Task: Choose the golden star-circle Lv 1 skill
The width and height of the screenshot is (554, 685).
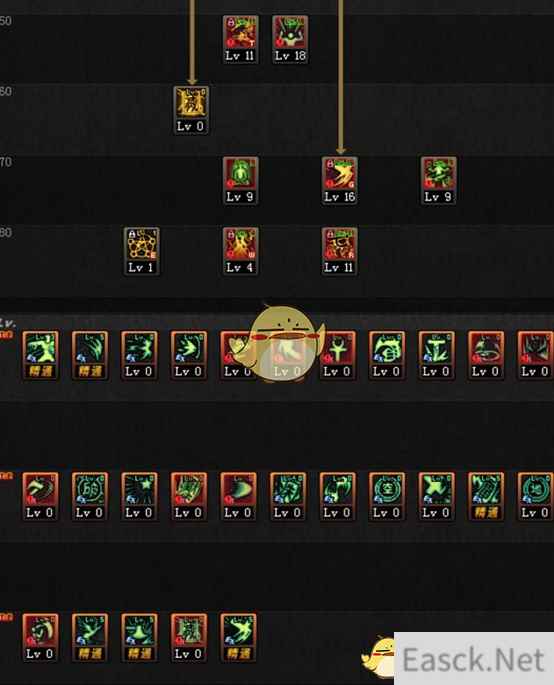Action: coord(142,251)
